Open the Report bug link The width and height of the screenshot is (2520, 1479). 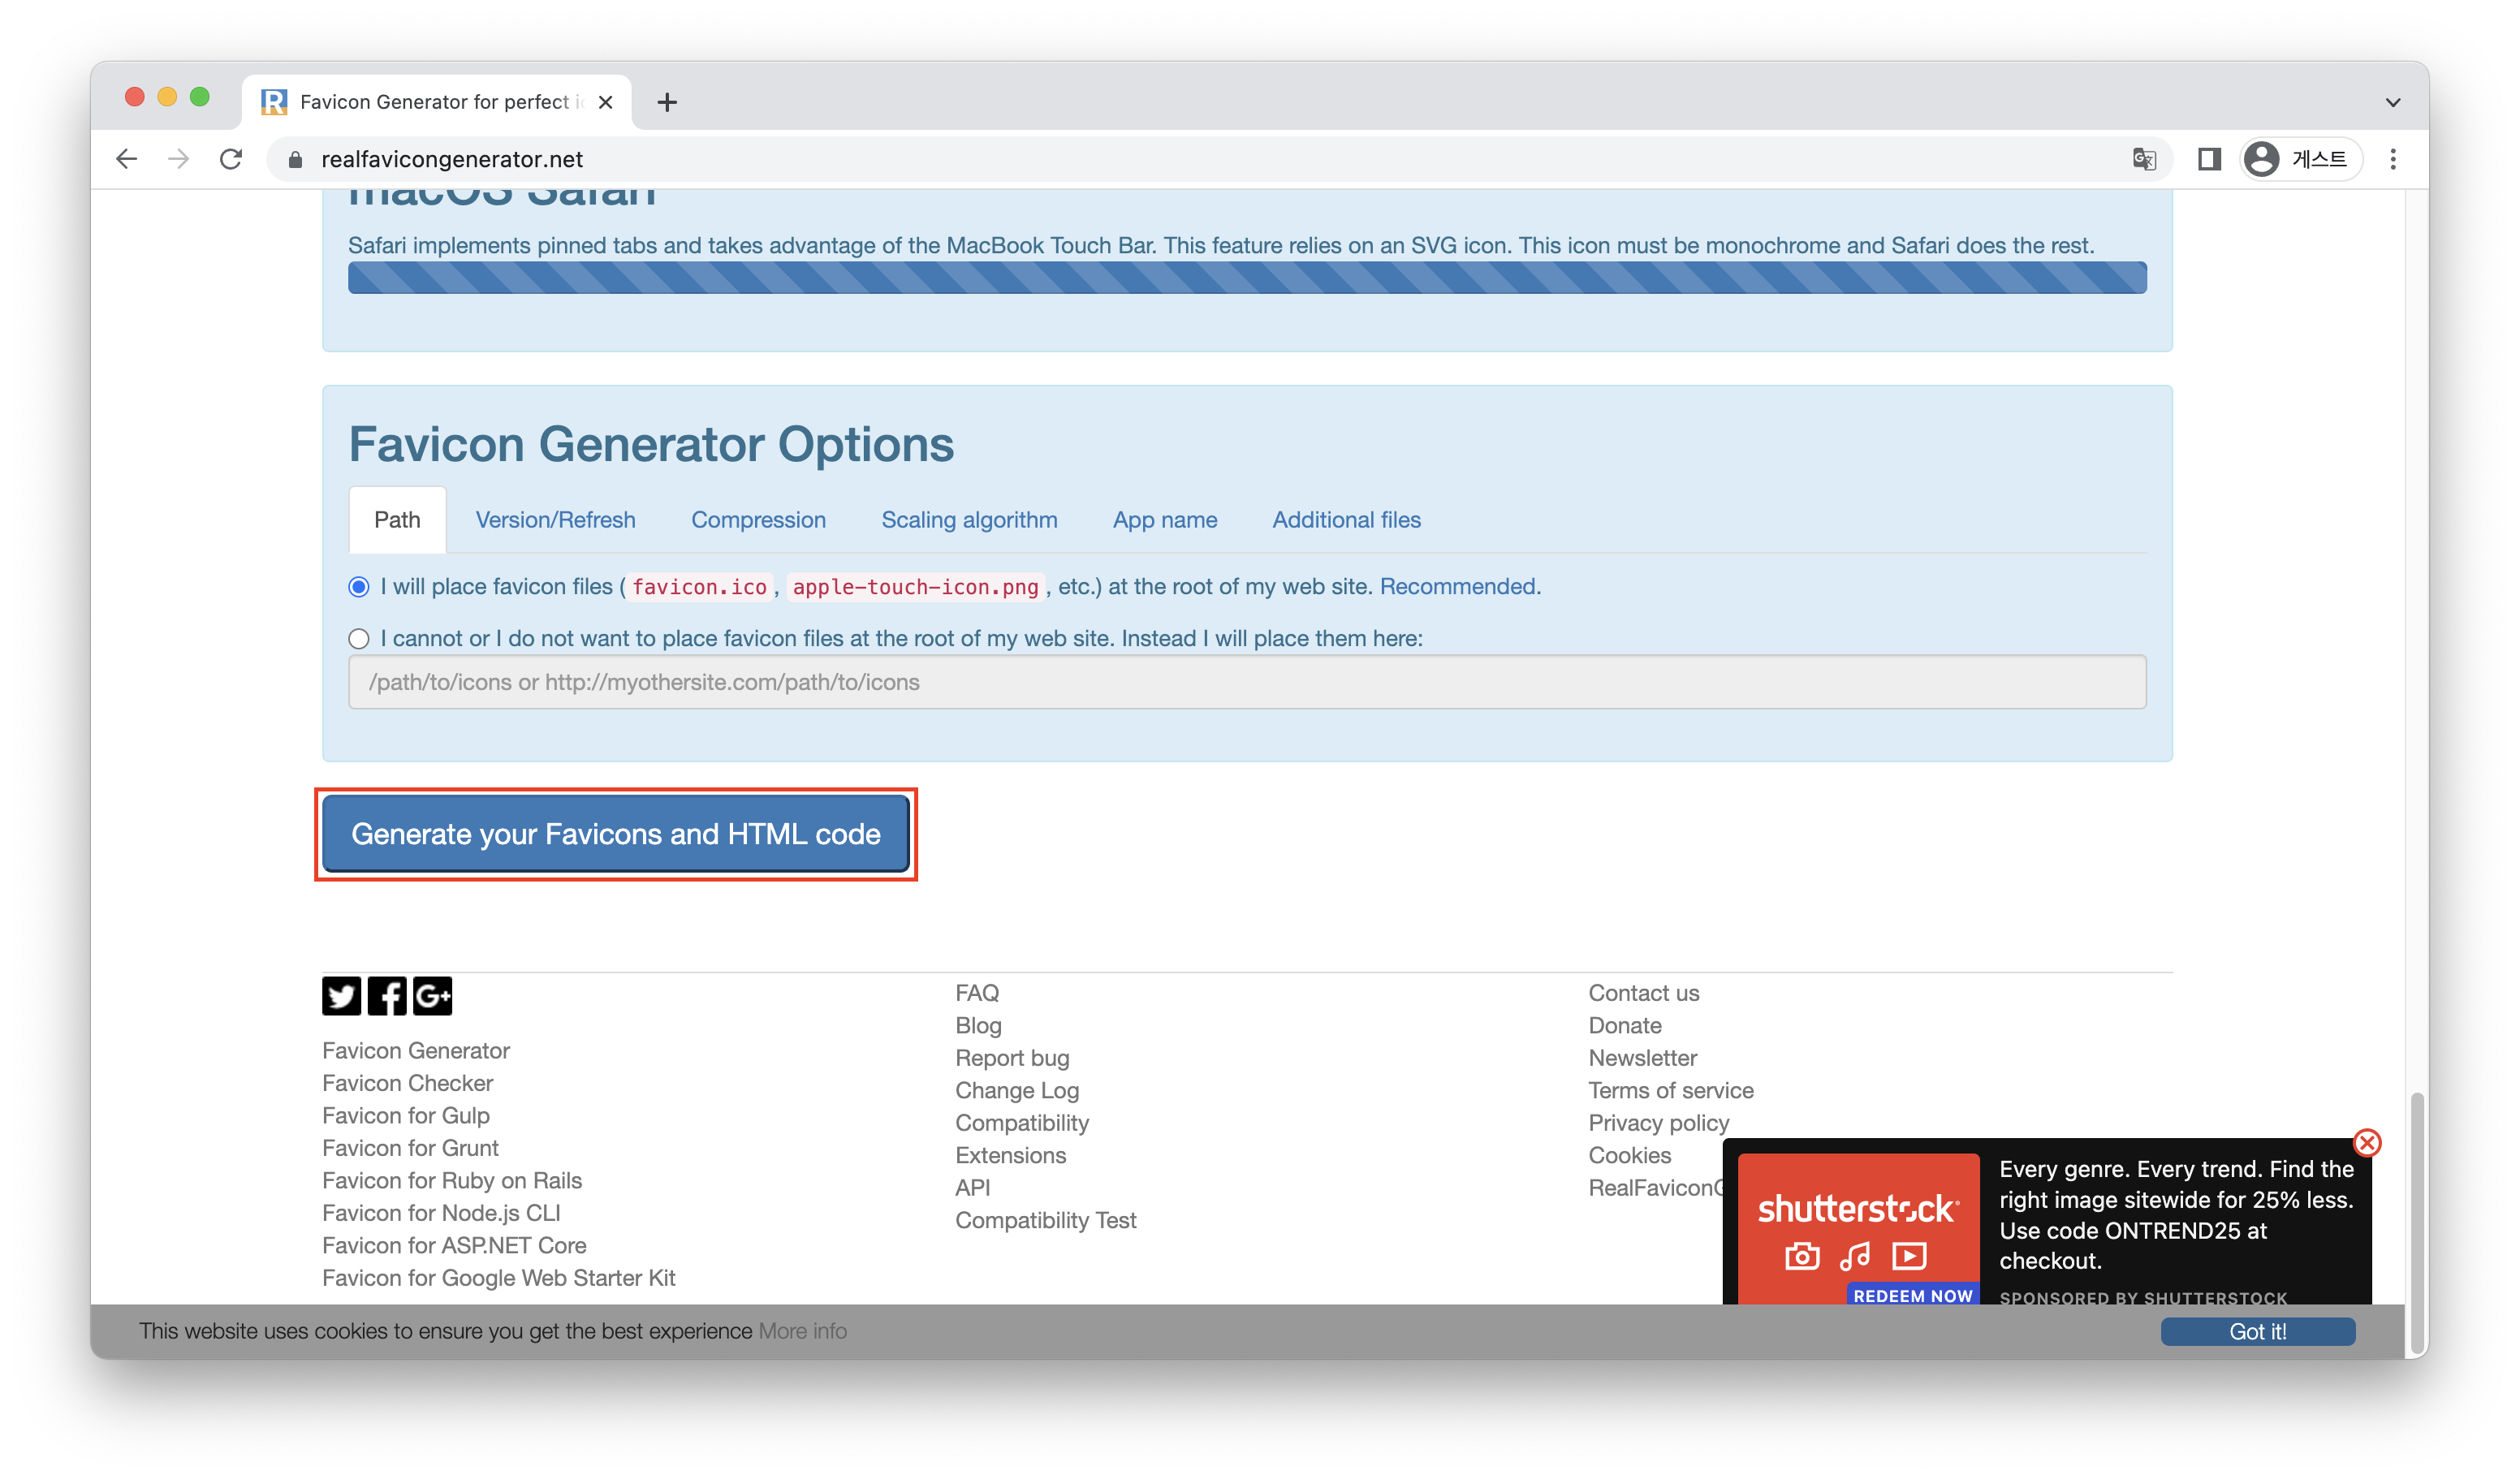click(1012, 1058)
